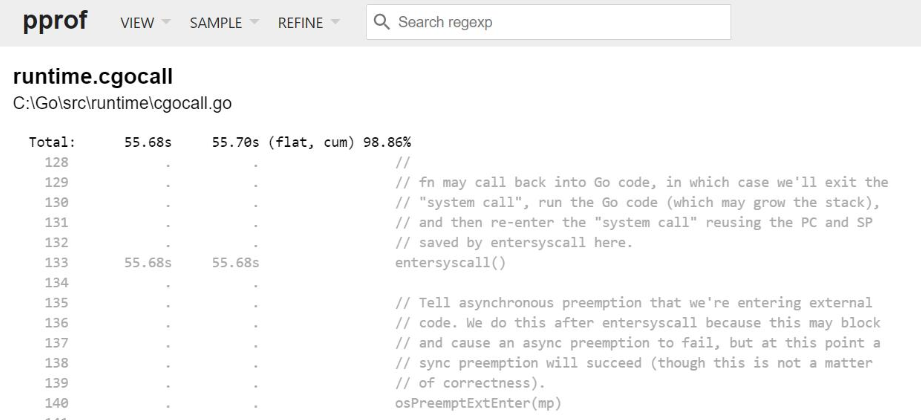
Task: Click the entersyscall() source line
Action: 450,263
